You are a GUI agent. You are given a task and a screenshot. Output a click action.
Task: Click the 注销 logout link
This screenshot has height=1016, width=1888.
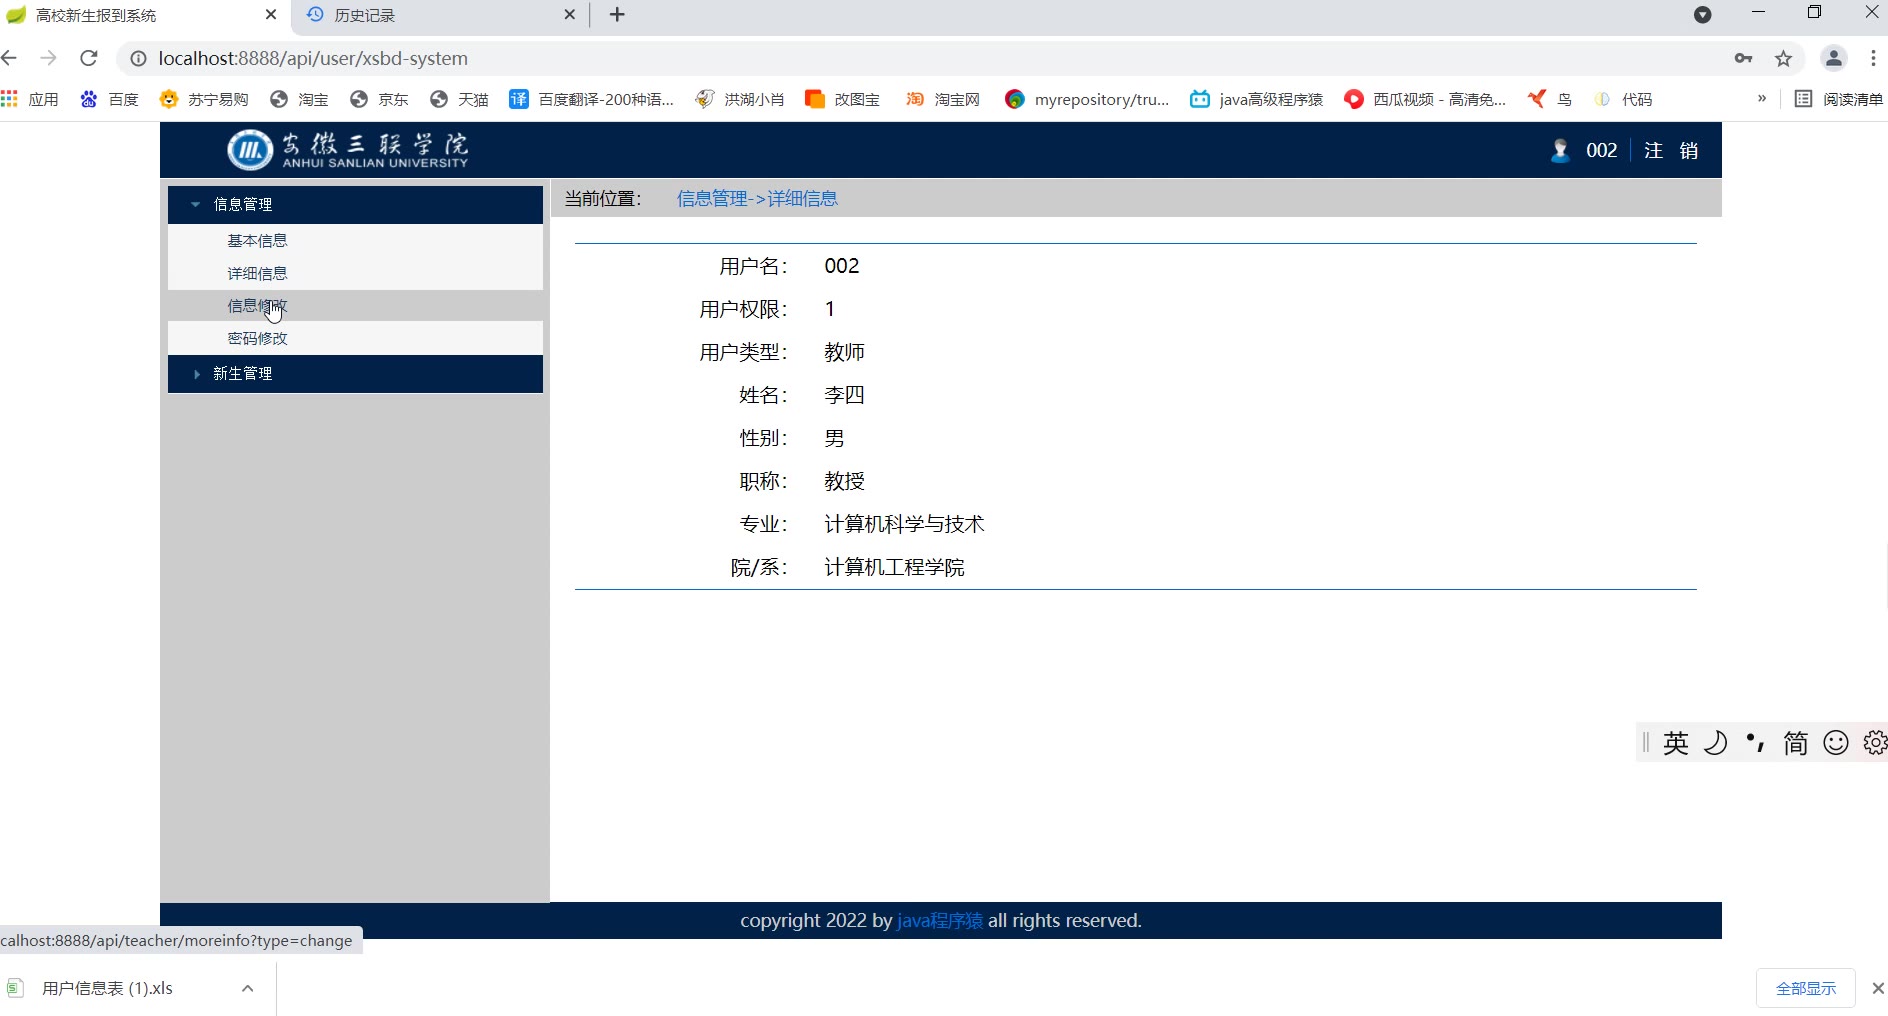tap(1671, 150)
